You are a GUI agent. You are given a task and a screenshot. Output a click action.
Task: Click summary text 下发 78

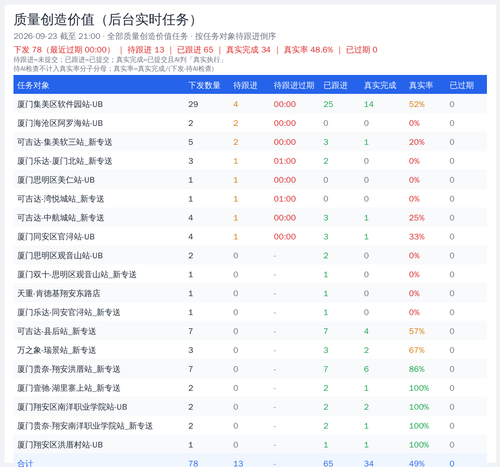pos(28,50)
